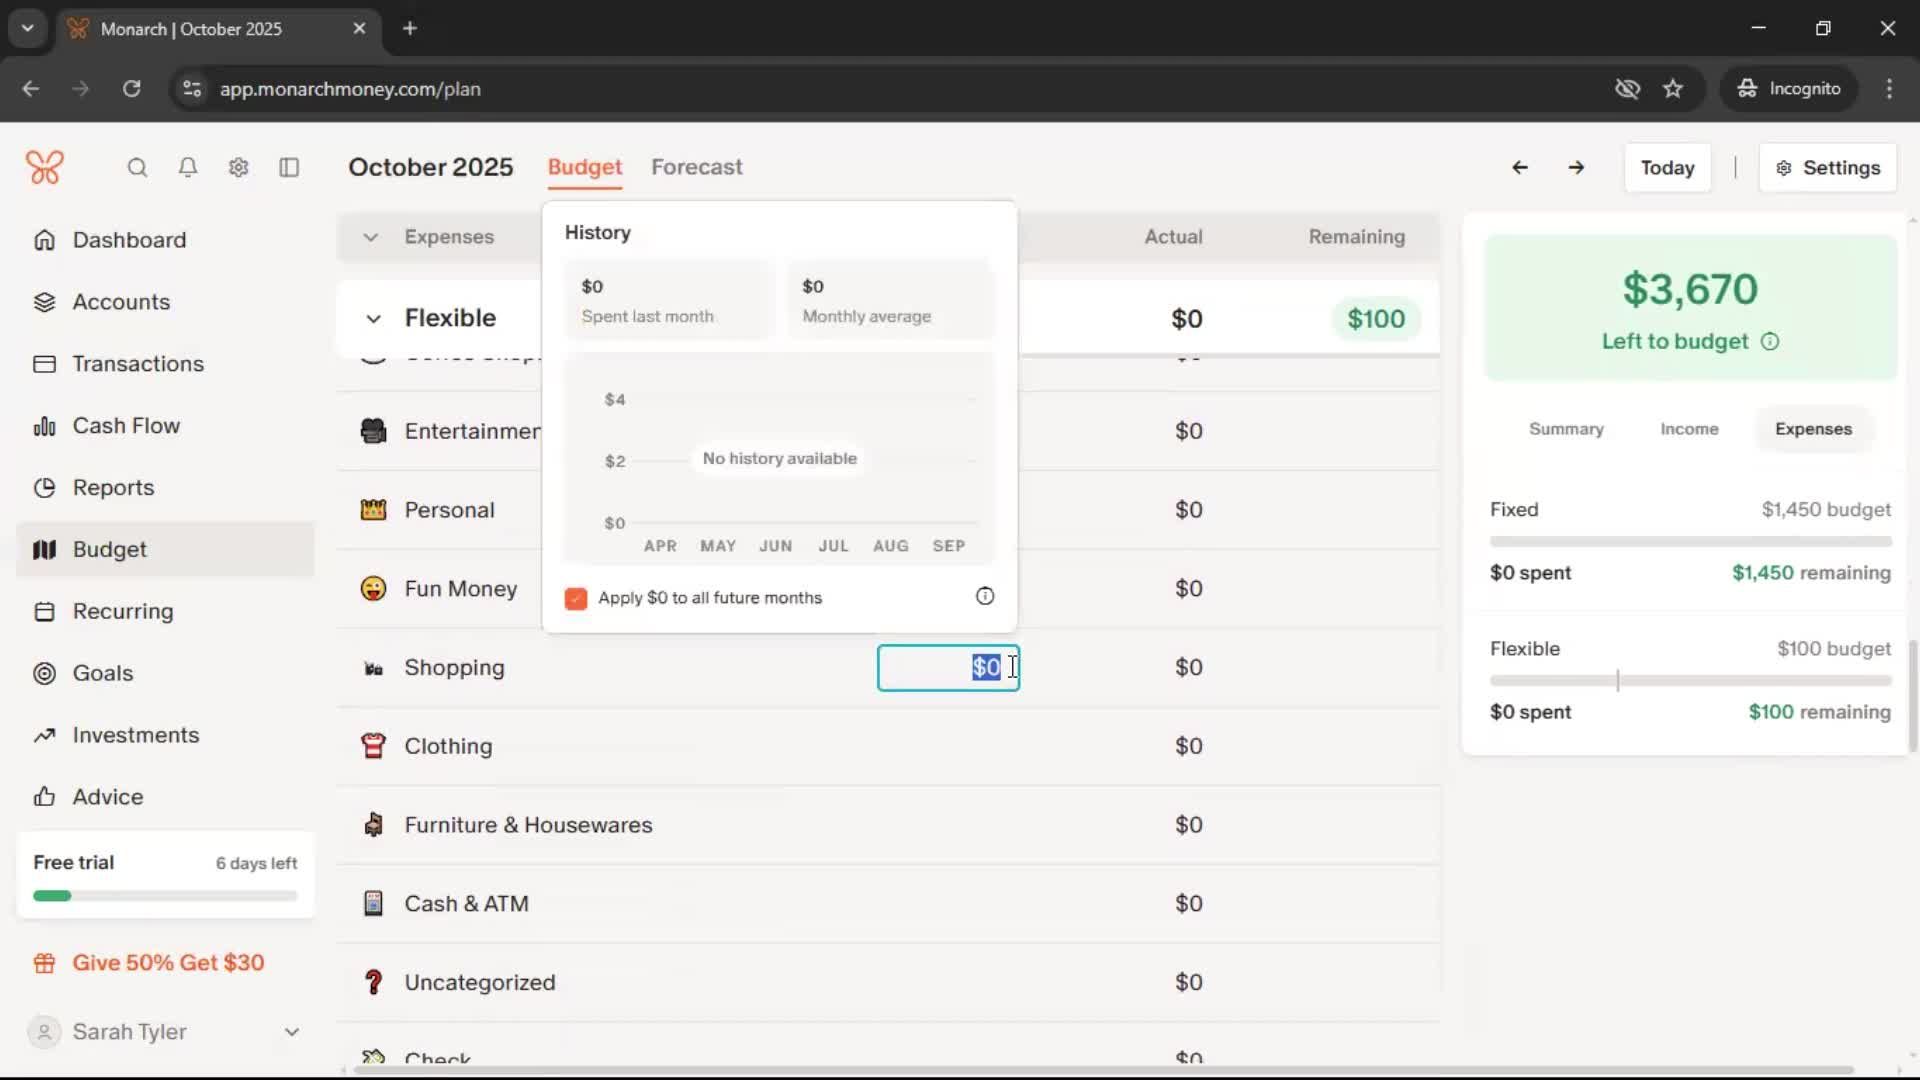Click the Today button
Screen dimensions: 1920x1080
(1667, 168)
